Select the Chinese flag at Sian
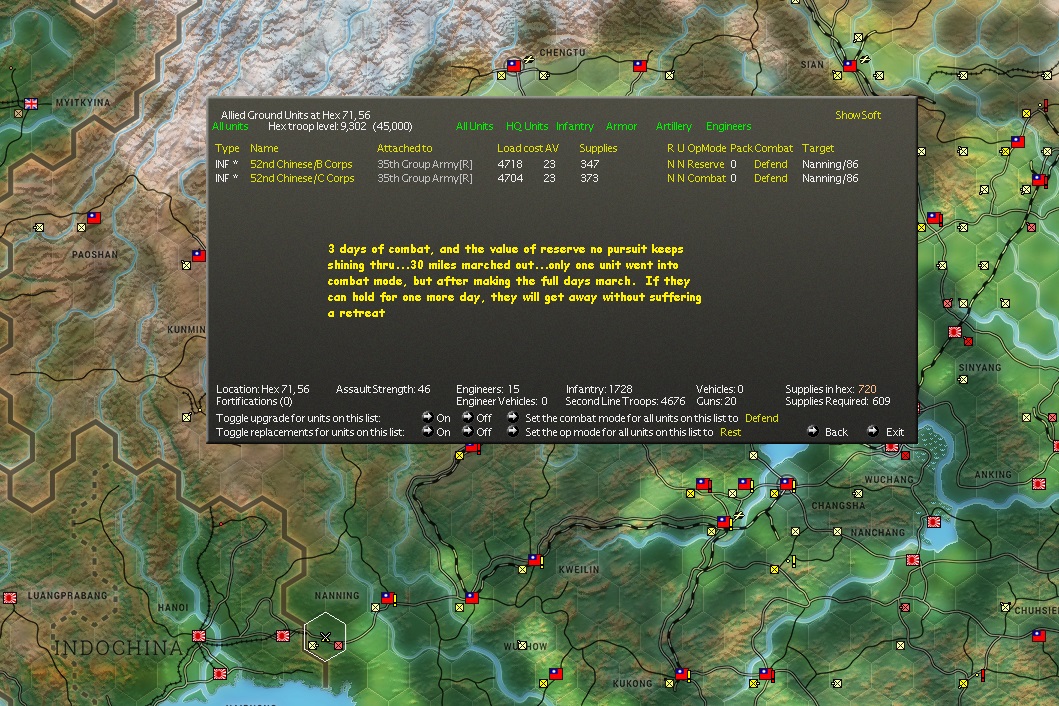The width and height of the screenshot is (1059, 706). 850,66
